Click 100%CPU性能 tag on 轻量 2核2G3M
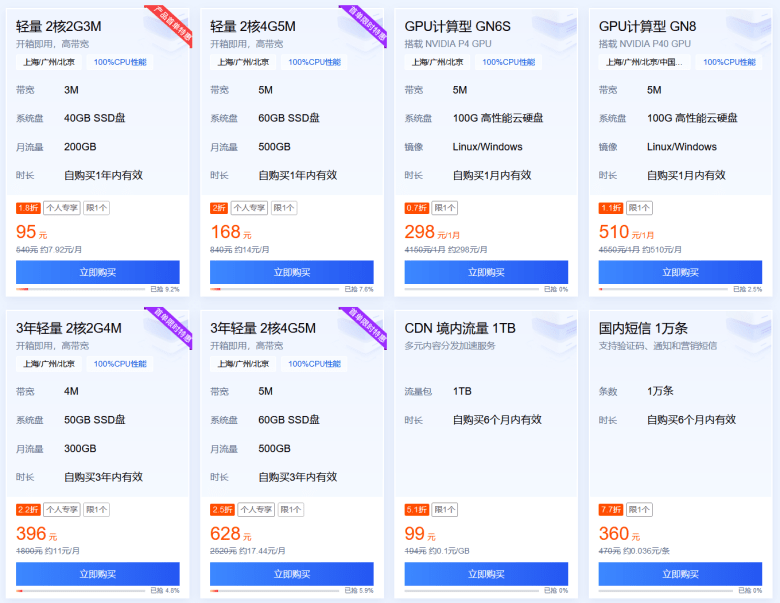Screen dimensions: 780x603 pyautogui.click(x=120, y=62)
